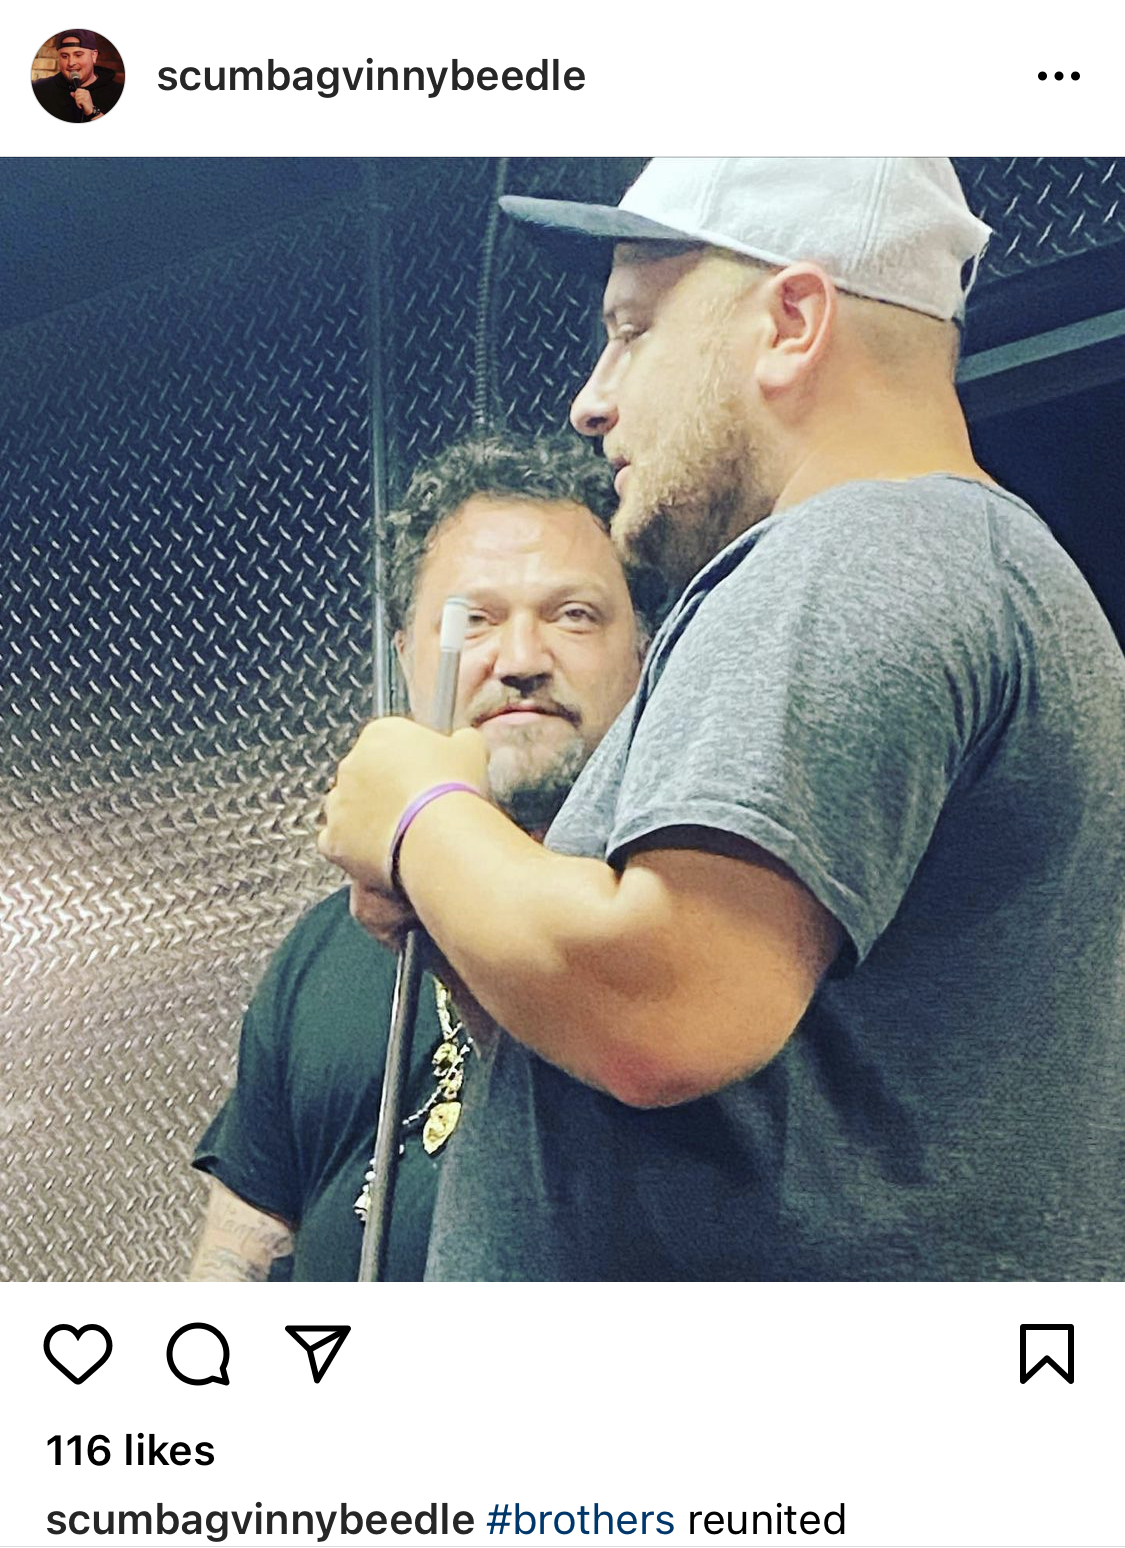View the 116 likes list
Viewport: 1125px width, 1548px height.
(131, 1450)
